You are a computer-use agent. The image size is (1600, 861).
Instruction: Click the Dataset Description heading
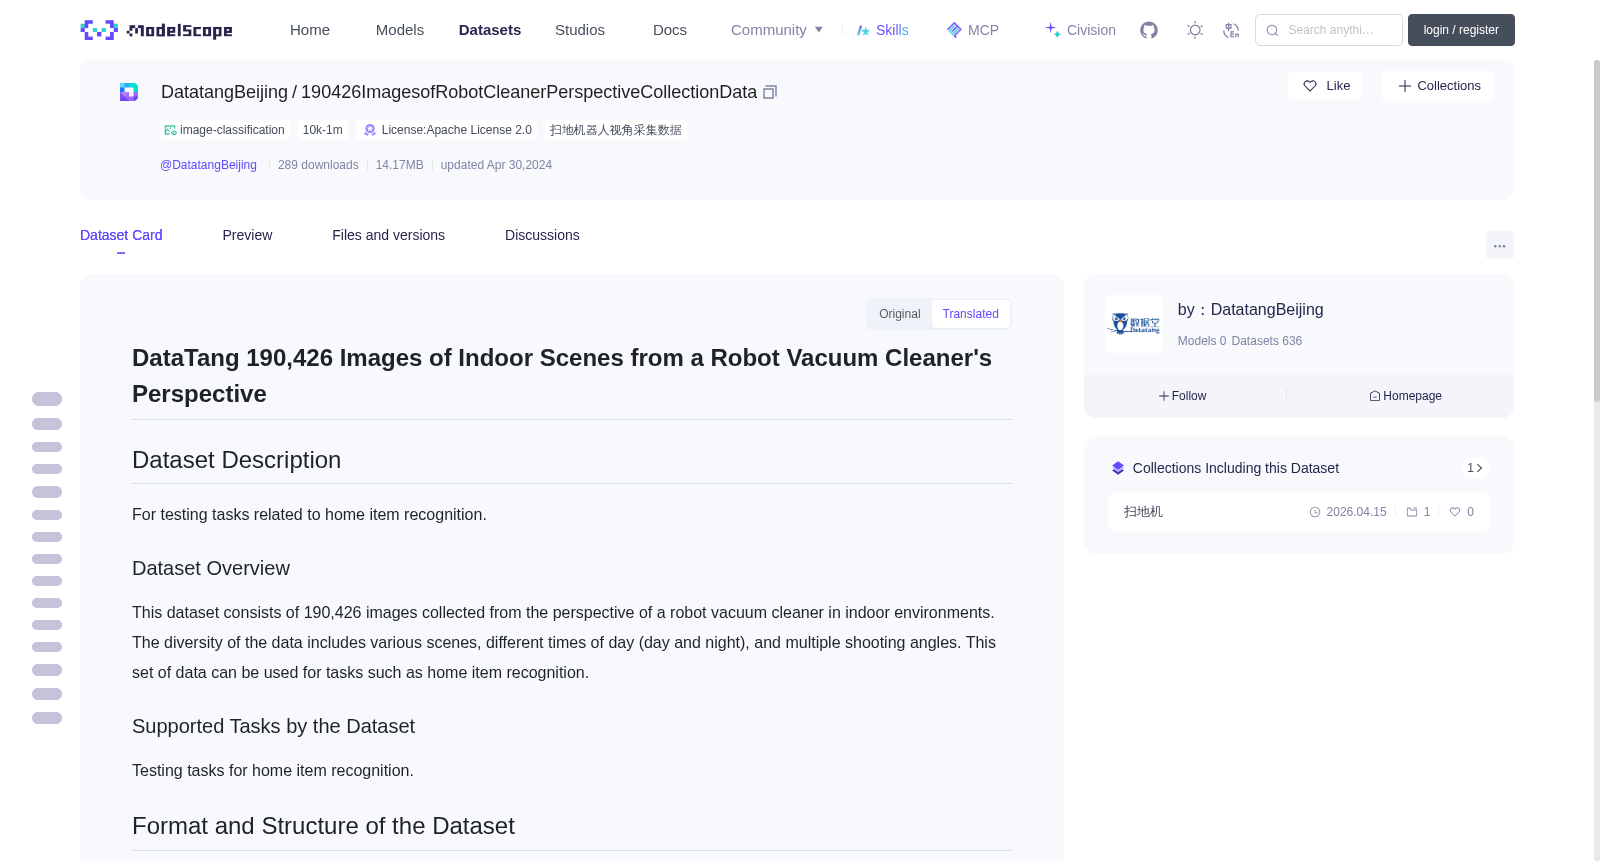pyautogui.click(x=236, y=460)
